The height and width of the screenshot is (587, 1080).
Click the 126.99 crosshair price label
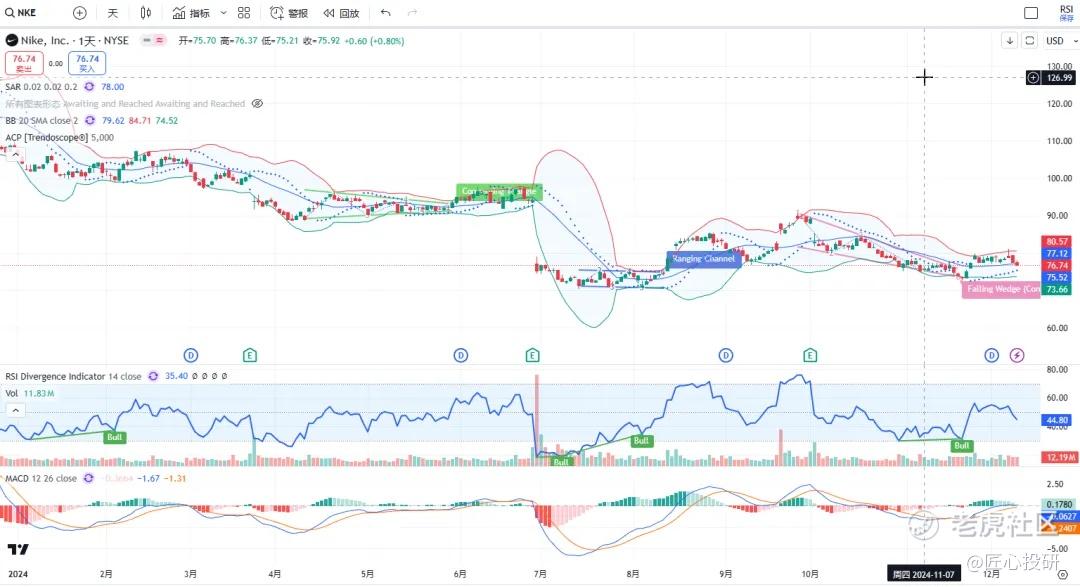(x=1059, y=78)
